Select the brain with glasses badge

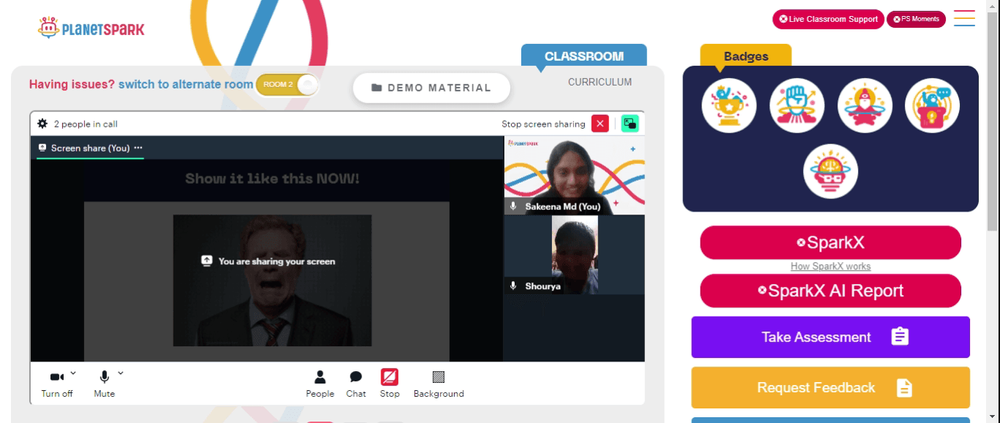click(830, 171)
